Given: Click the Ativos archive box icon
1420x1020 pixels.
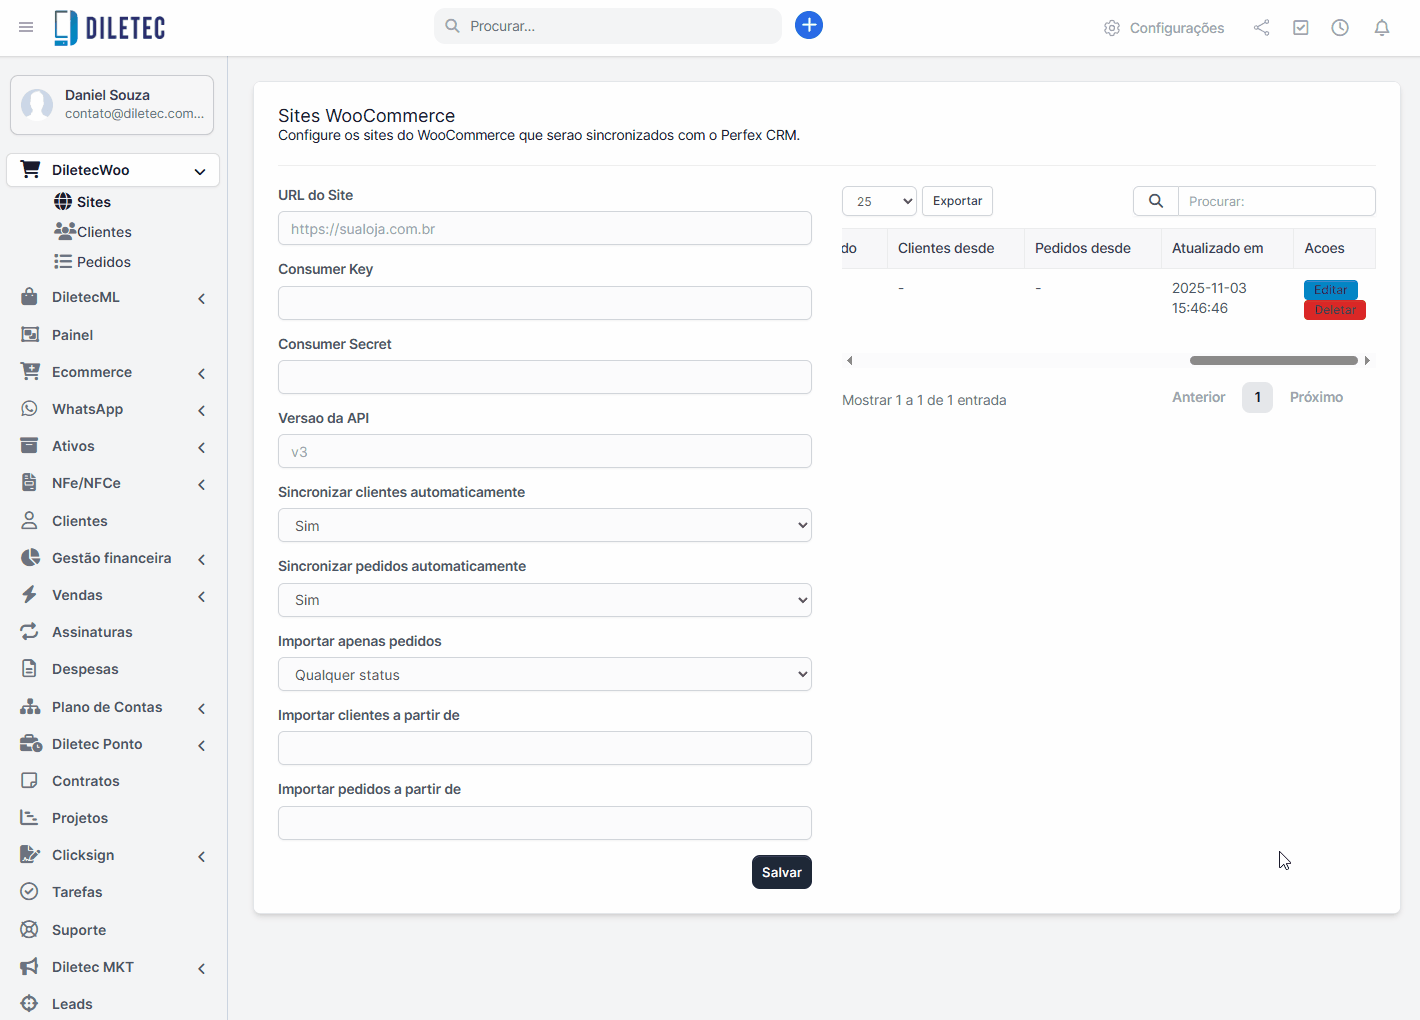Looking at the screenshot, I should tap(30, 446).
